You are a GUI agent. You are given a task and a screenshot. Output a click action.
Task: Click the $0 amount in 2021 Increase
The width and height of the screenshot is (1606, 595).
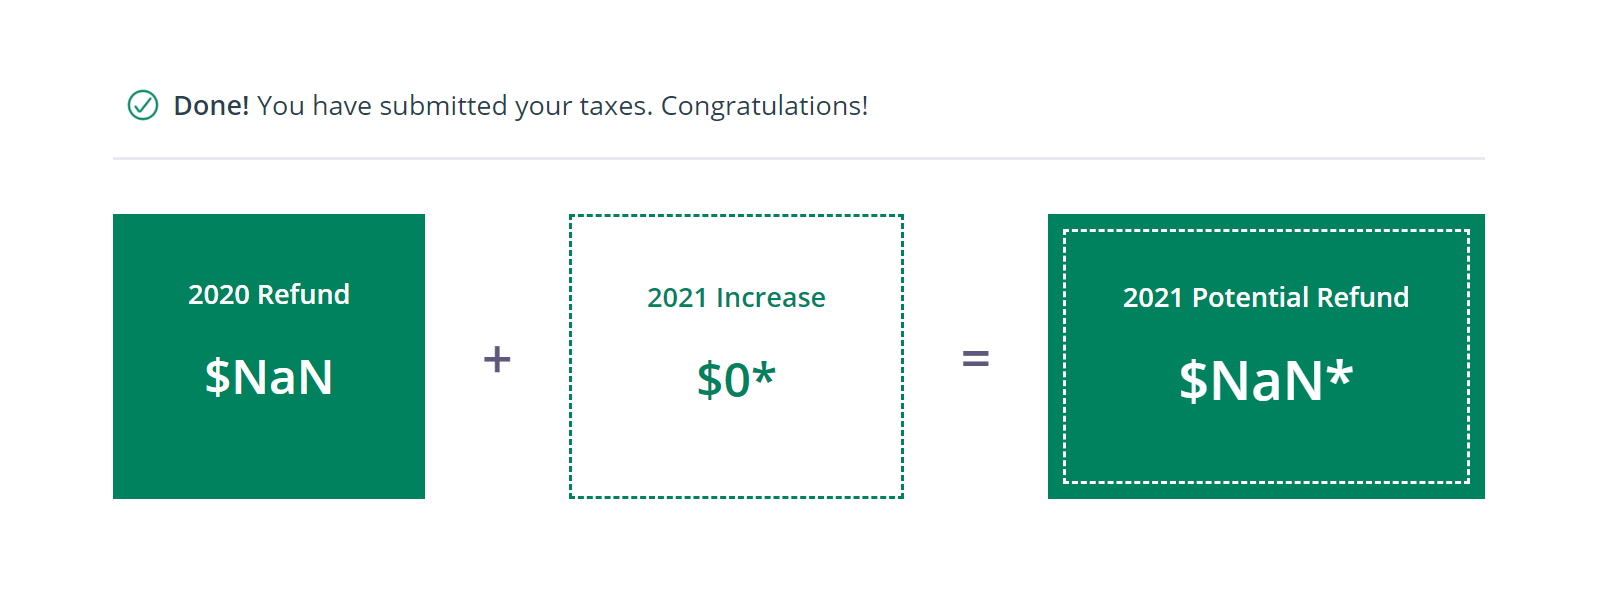[723, 380]
